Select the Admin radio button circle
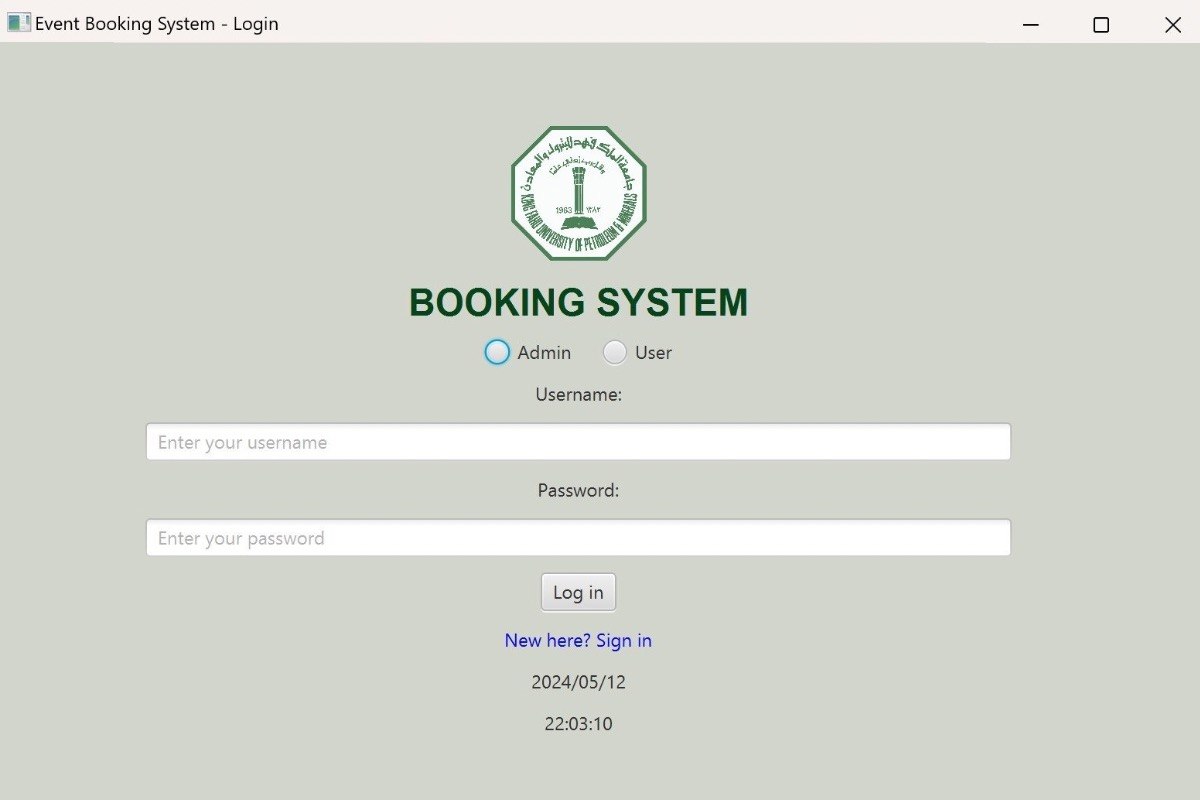The width and height of the screenshot is (1200, 800). point(497,352)
